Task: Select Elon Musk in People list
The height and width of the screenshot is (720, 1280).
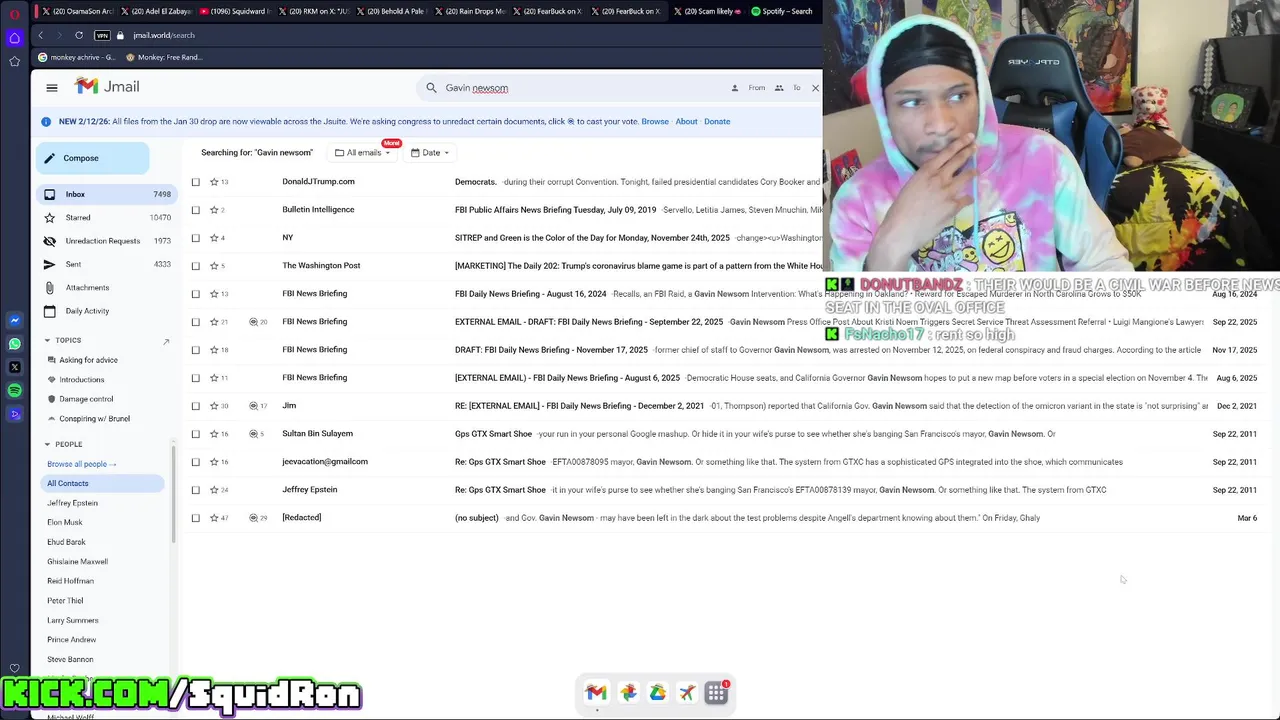Action: tap(65, 522)
